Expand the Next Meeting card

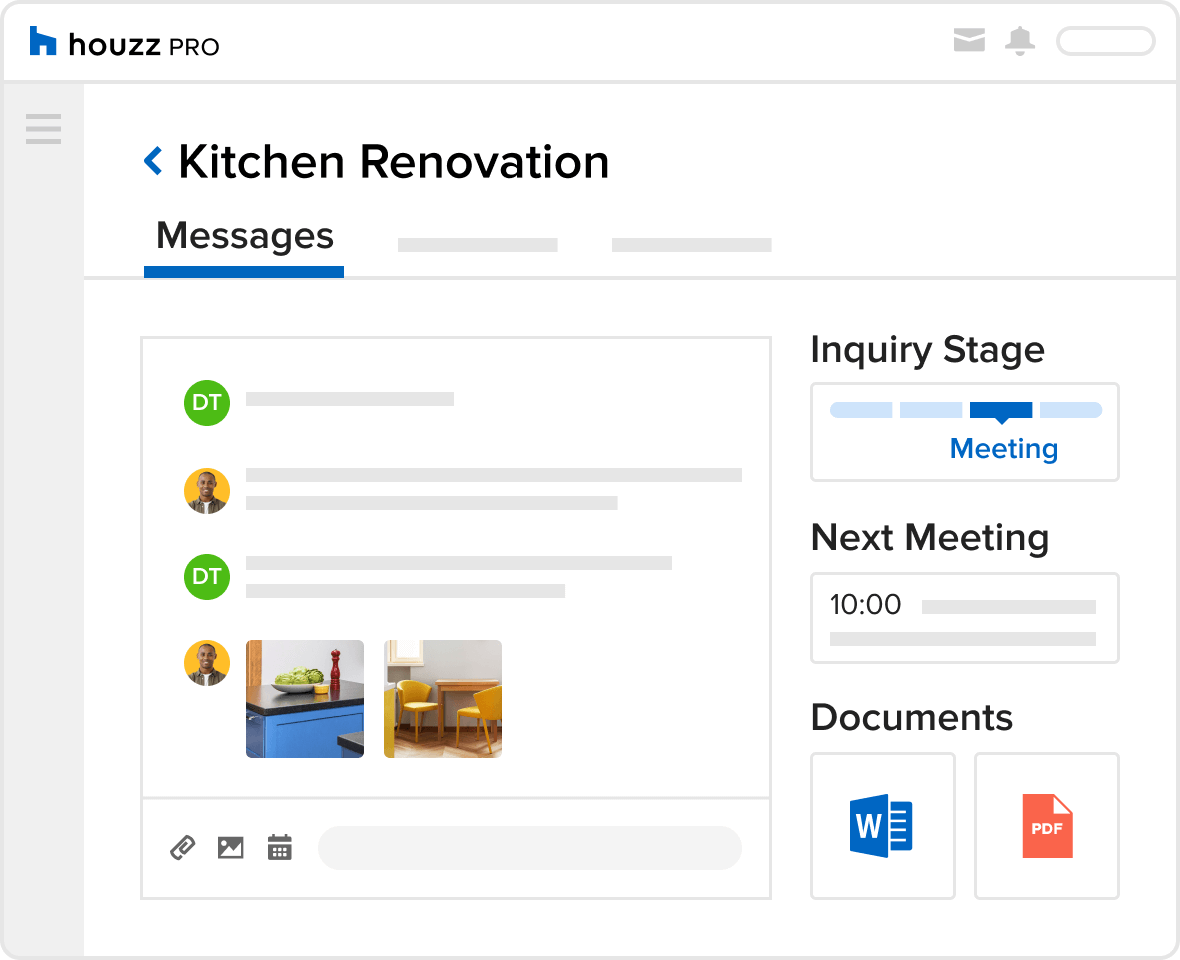pos(964,617)
